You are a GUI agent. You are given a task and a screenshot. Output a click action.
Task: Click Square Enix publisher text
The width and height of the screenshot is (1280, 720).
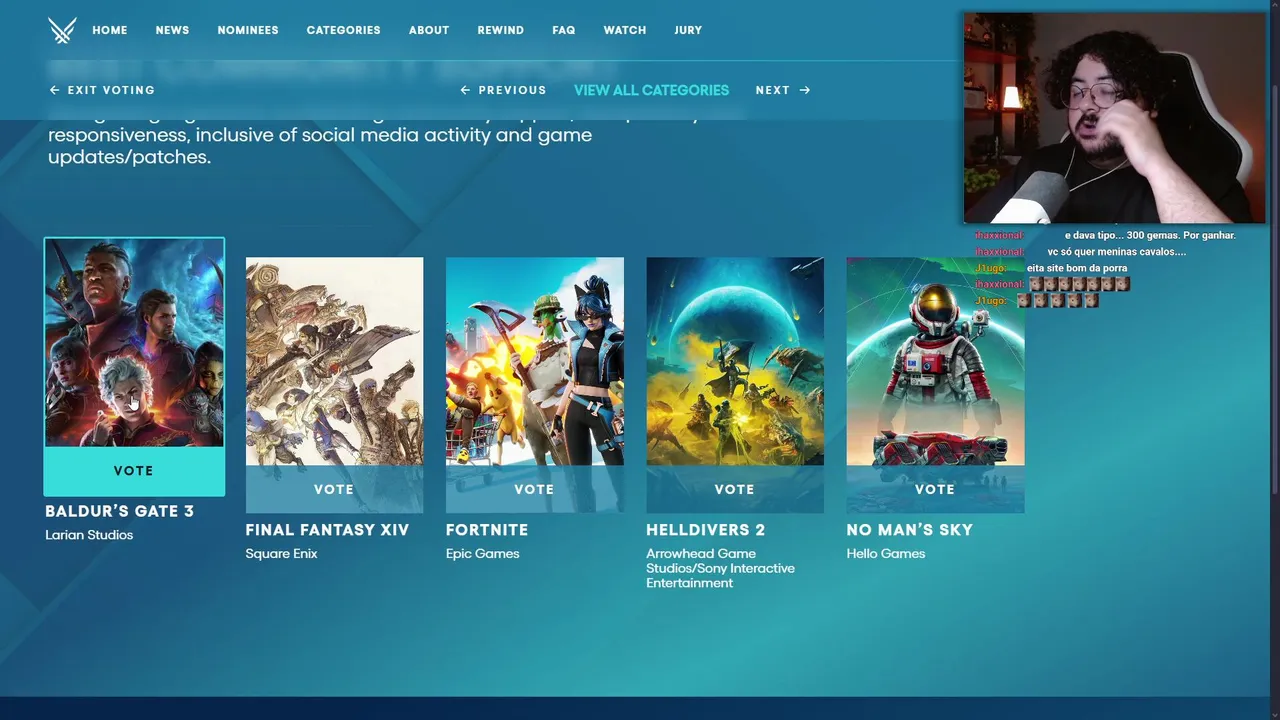pos(281,554)
